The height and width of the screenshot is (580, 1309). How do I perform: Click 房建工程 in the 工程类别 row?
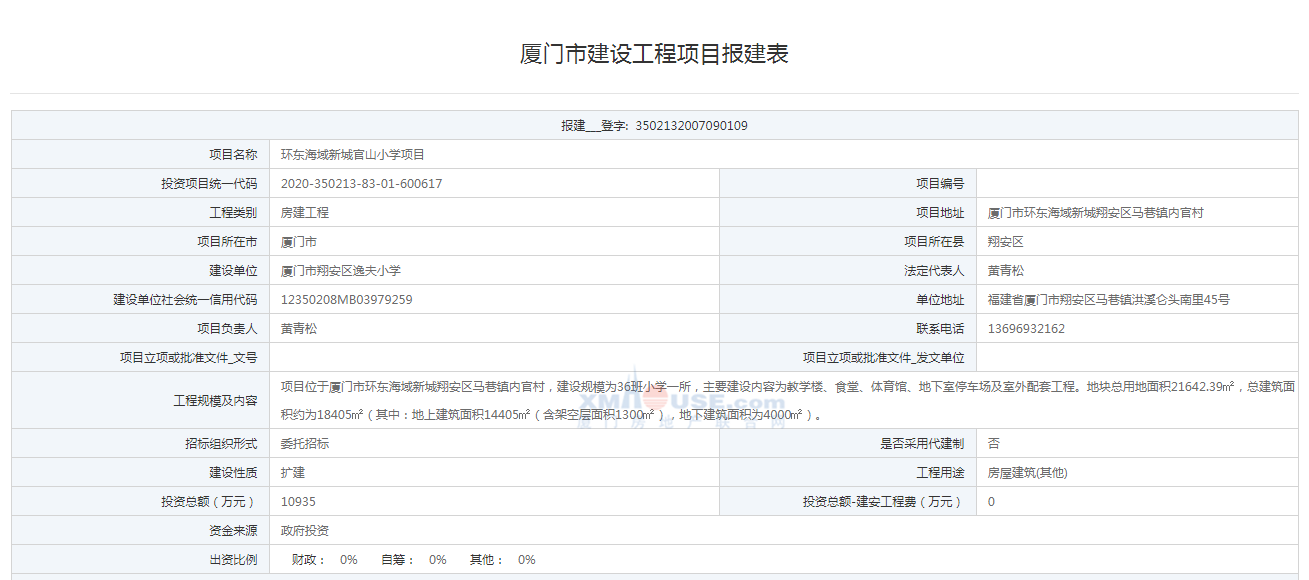[305, 213]
